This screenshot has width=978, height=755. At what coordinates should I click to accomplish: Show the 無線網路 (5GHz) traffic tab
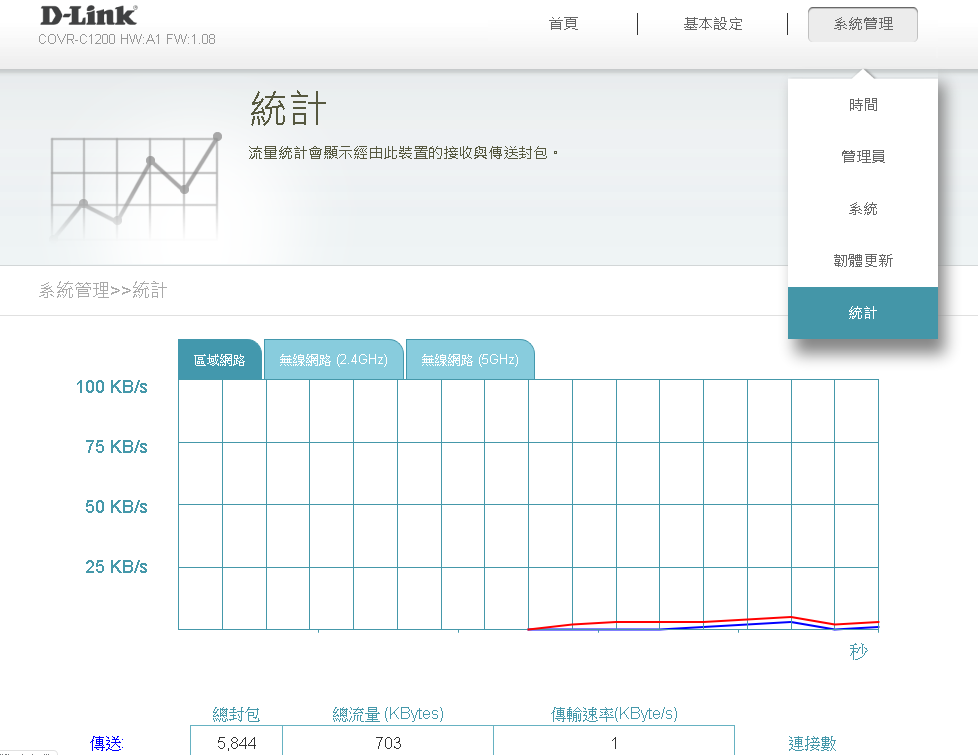coord(469,360)
